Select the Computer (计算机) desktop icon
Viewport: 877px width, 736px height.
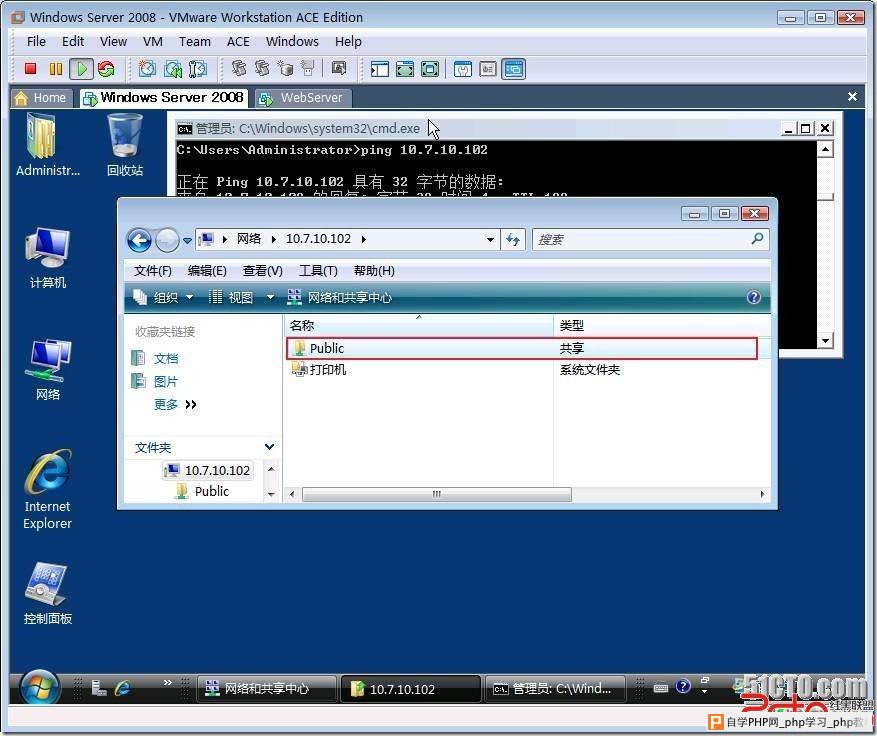(48, 258)
